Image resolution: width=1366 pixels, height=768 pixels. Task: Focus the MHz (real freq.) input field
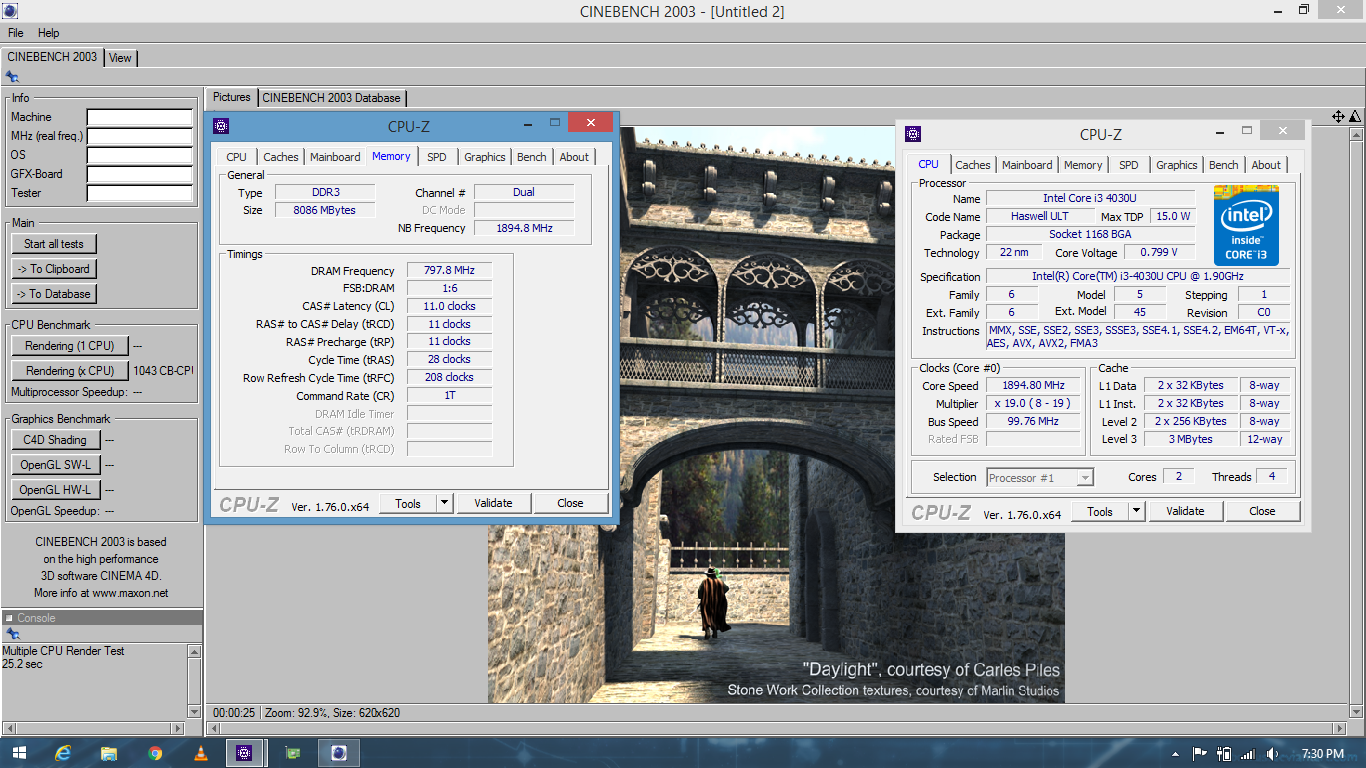point(139,137)
